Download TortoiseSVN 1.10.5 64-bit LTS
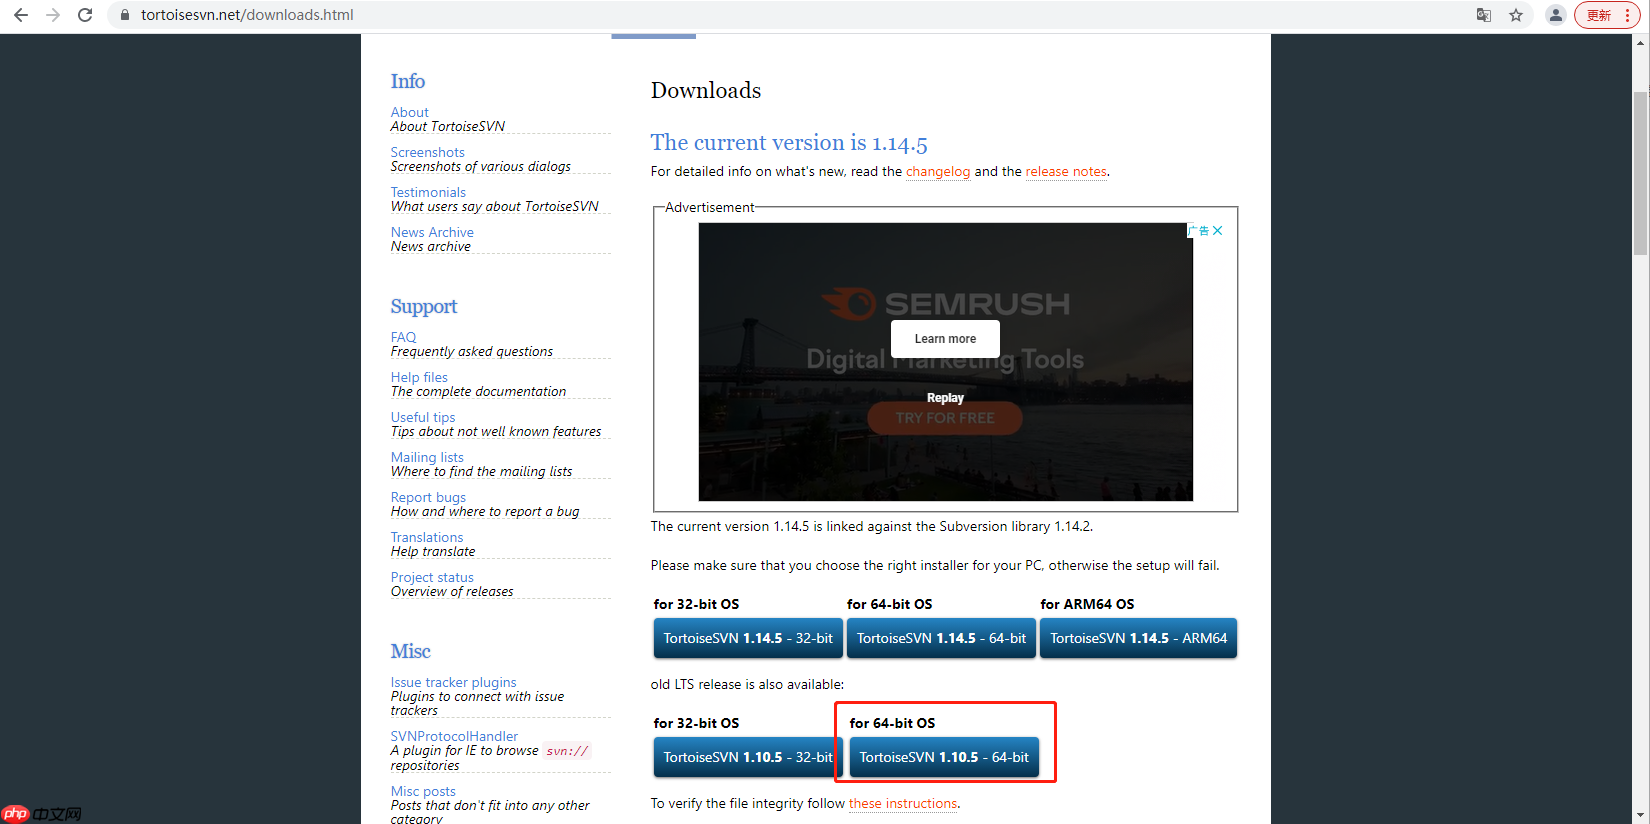The height and width of the screenshot is (824, 1650). pos(944,757)
